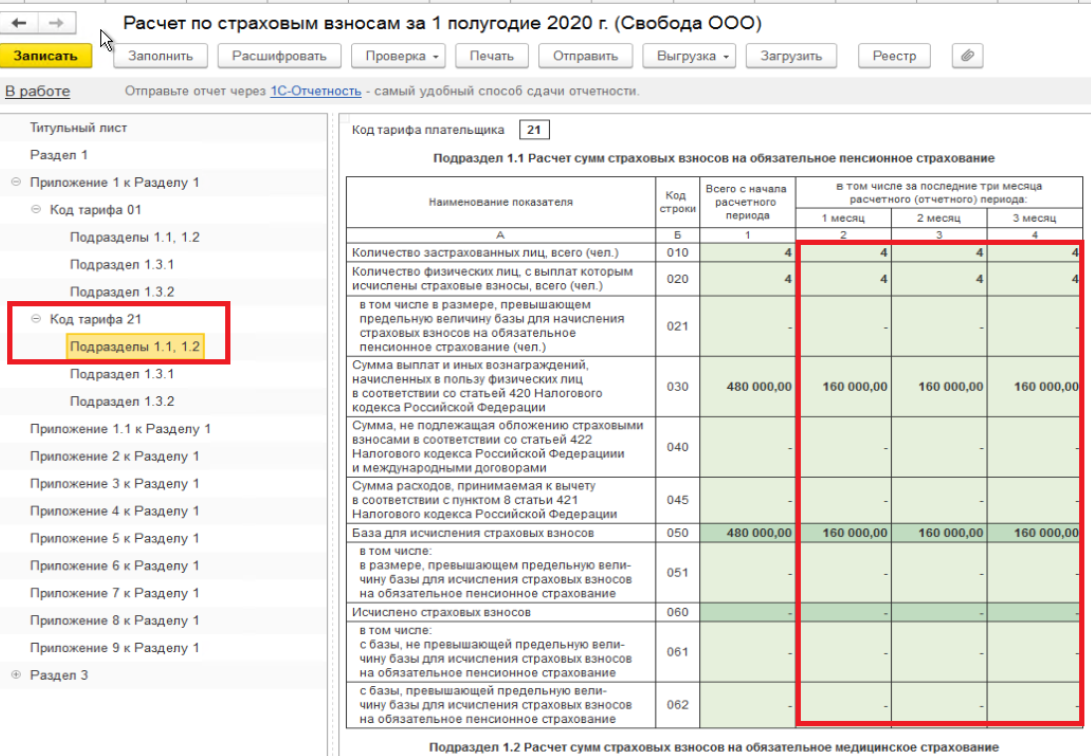The height and width of the screenshot is (756, 1091).
Task: Open Приложение 9 к Разделу 1
Action: (x=114, y=648)
